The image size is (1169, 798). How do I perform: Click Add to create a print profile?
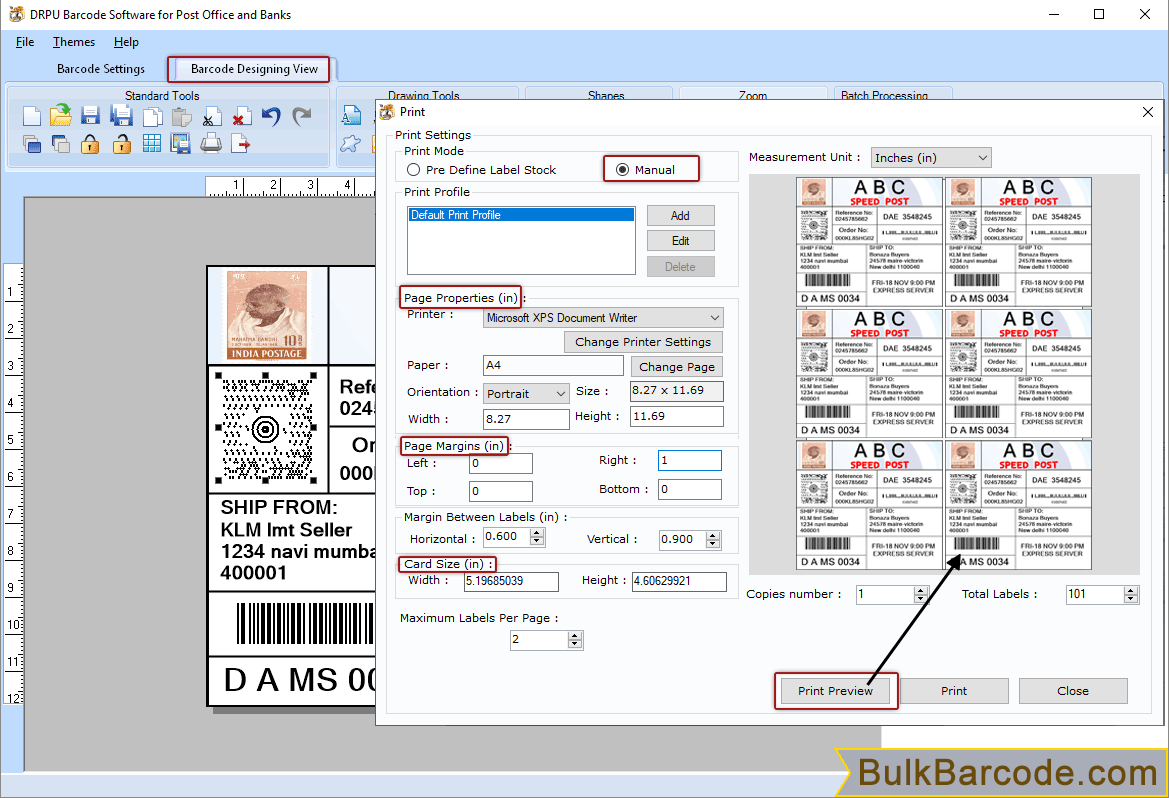(x=681, y=216)
